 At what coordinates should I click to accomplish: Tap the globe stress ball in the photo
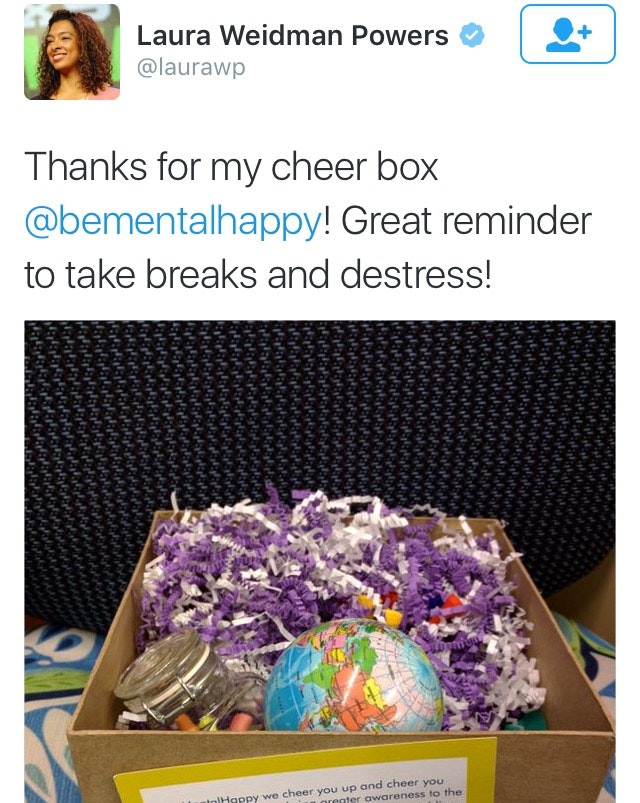353,676
